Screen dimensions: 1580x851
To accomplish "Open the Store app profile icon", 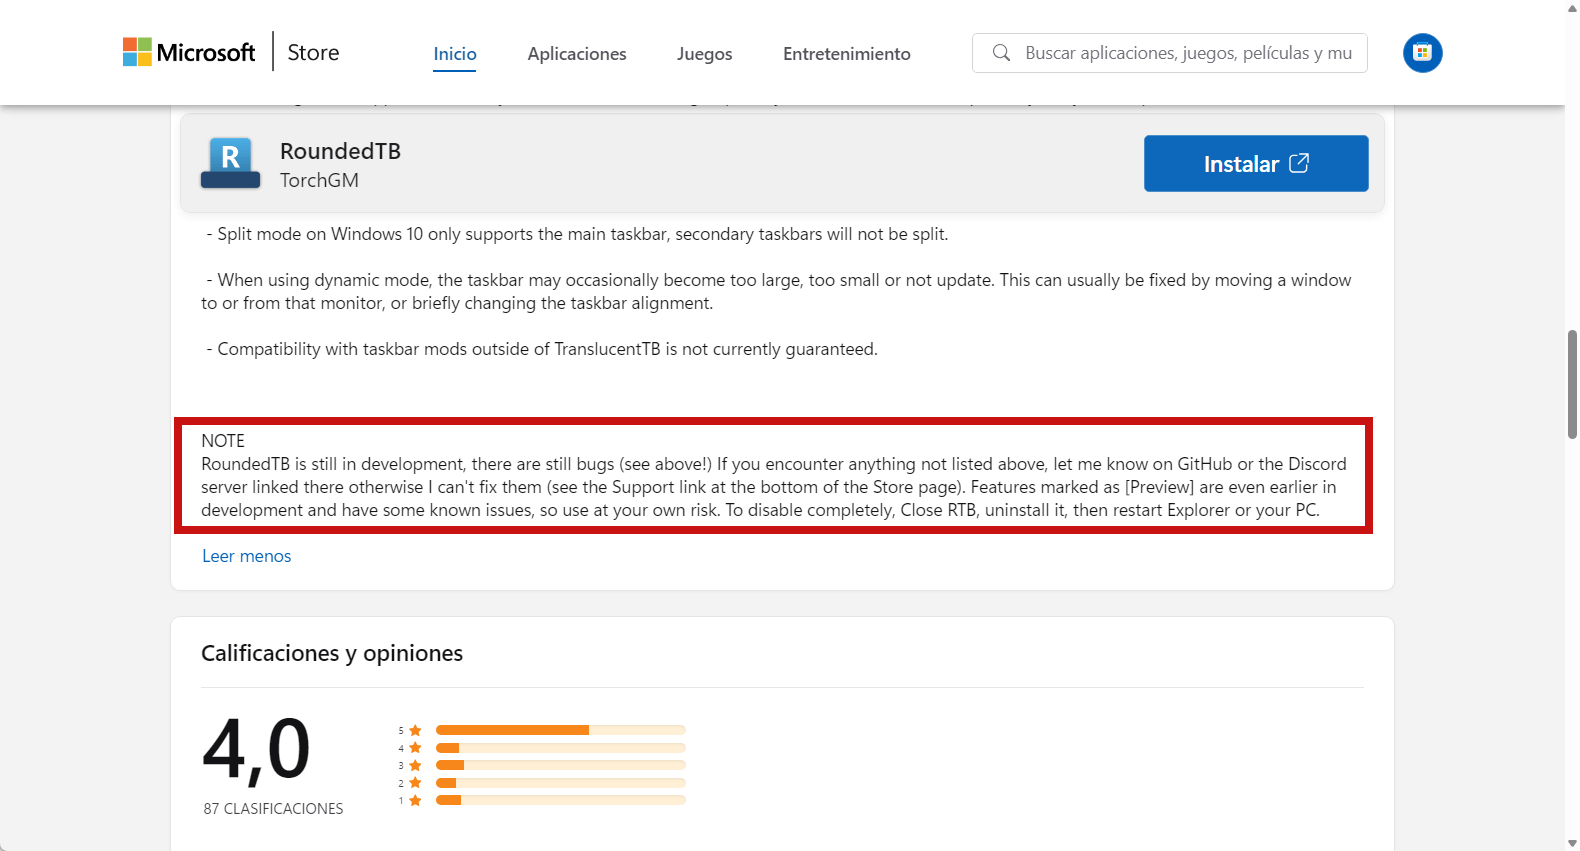I will (1423, 53).
